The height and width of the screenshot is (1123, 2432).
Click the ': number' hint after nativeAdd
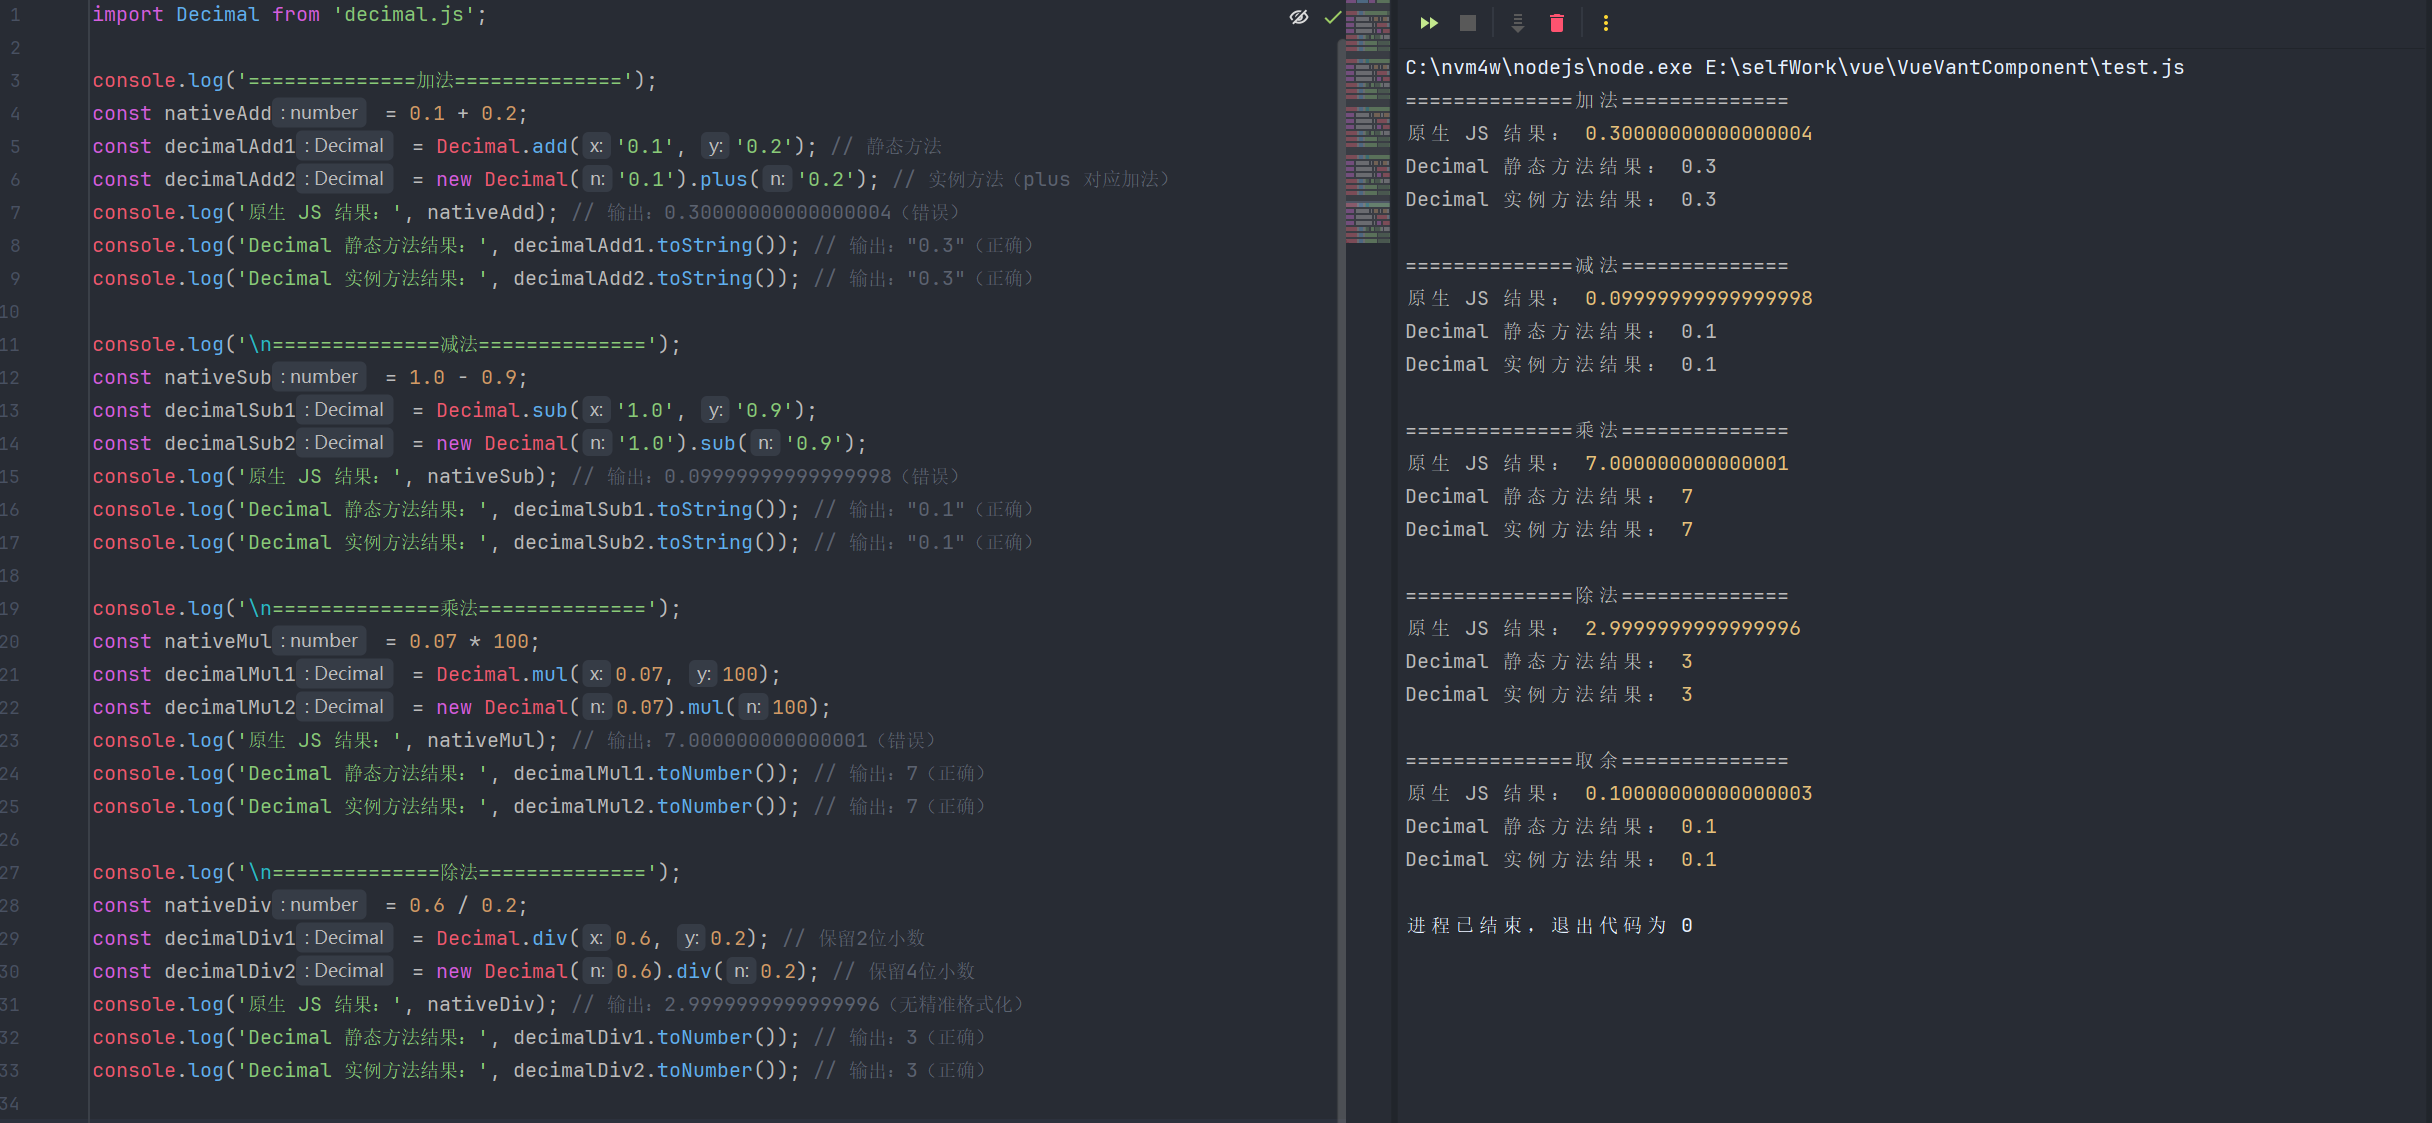coord(319,113)
